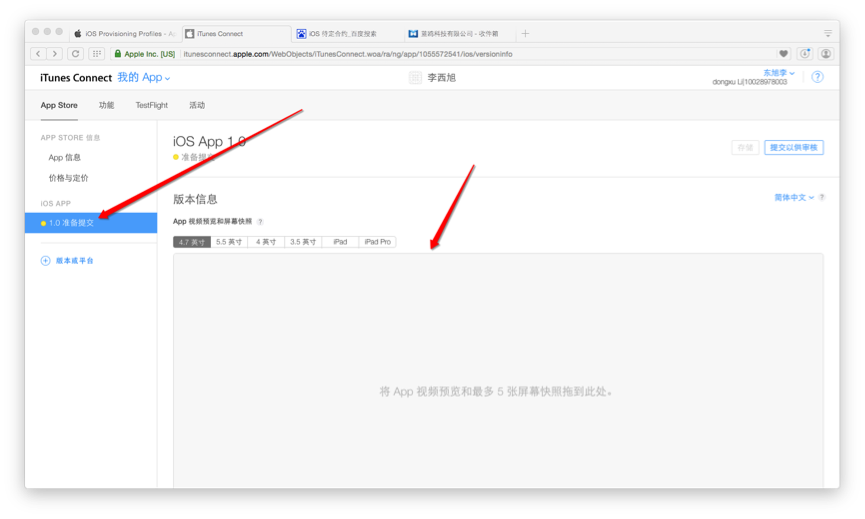
Task: Select the 4 英寸 screenshot size
Action: coord(266,242)
